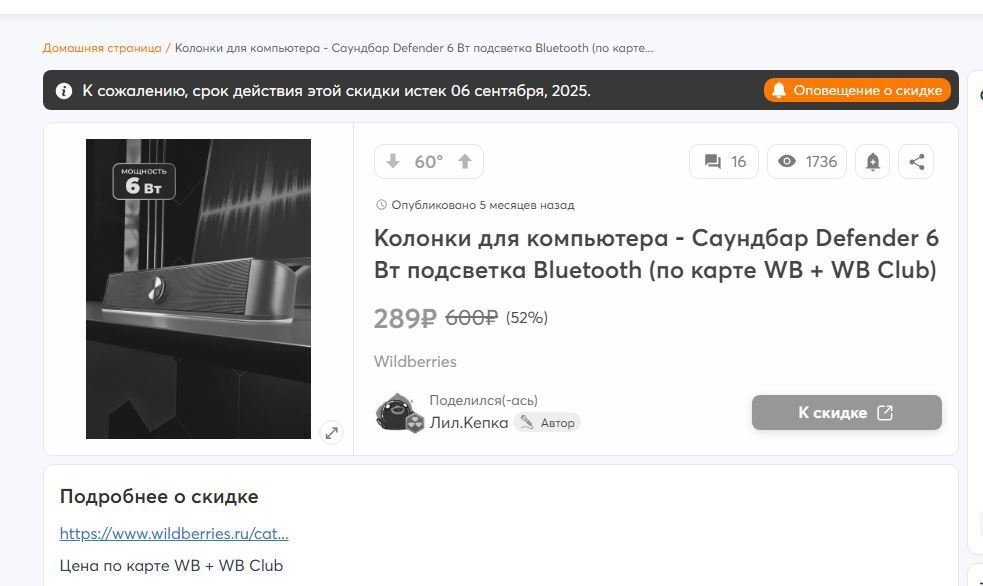The width and height of the screenshot is (983, 586).
Task: Click the product title heading
Action: click(656, 254)
